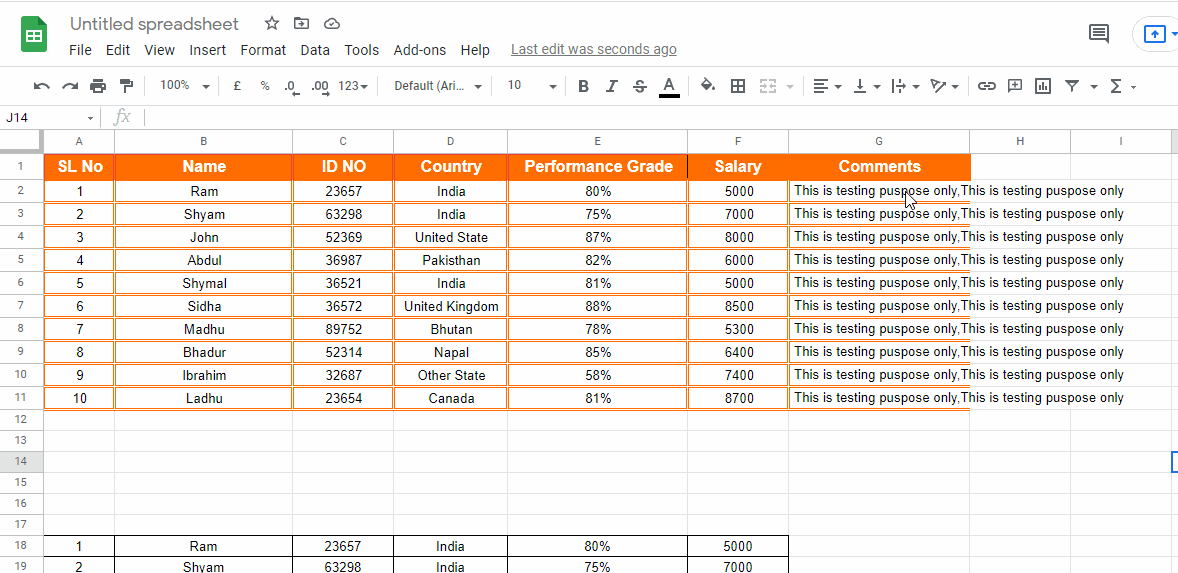Select the 'Pakisthan' country cell

click(x=451, y=261)
